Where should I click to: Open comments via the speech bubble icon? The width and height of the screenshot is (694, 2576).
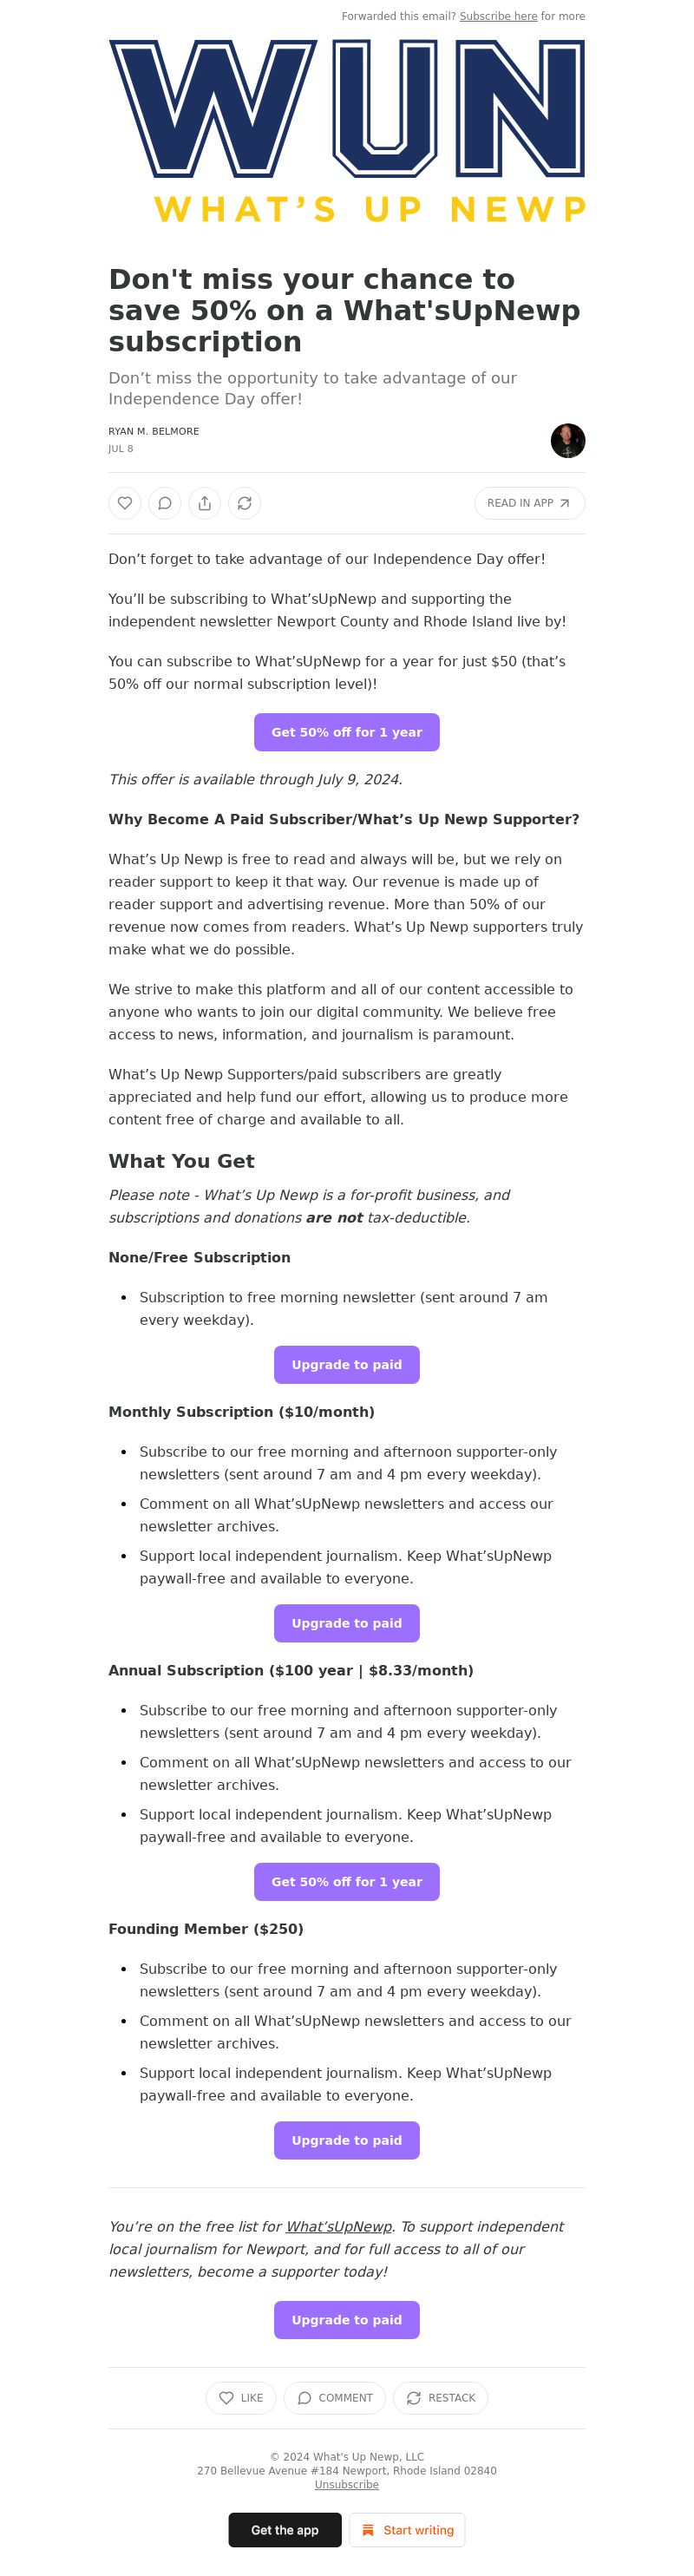point(165,503)
